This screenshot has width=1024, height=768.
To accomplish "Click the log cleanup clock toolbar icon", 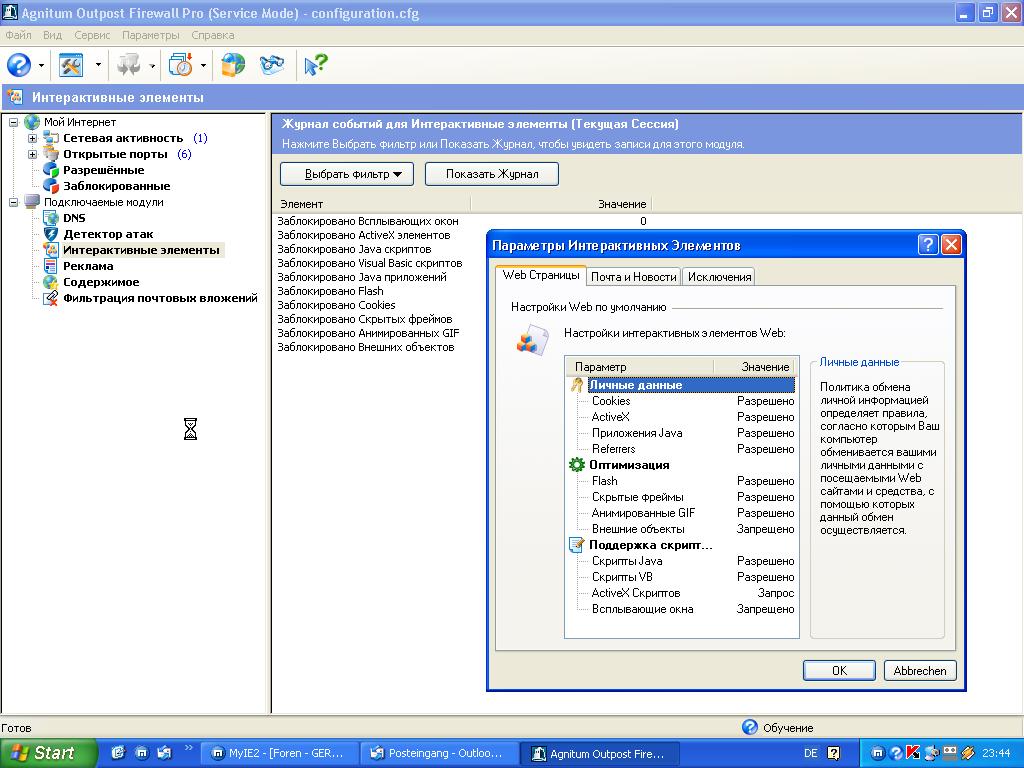I will tap(181, 65).
